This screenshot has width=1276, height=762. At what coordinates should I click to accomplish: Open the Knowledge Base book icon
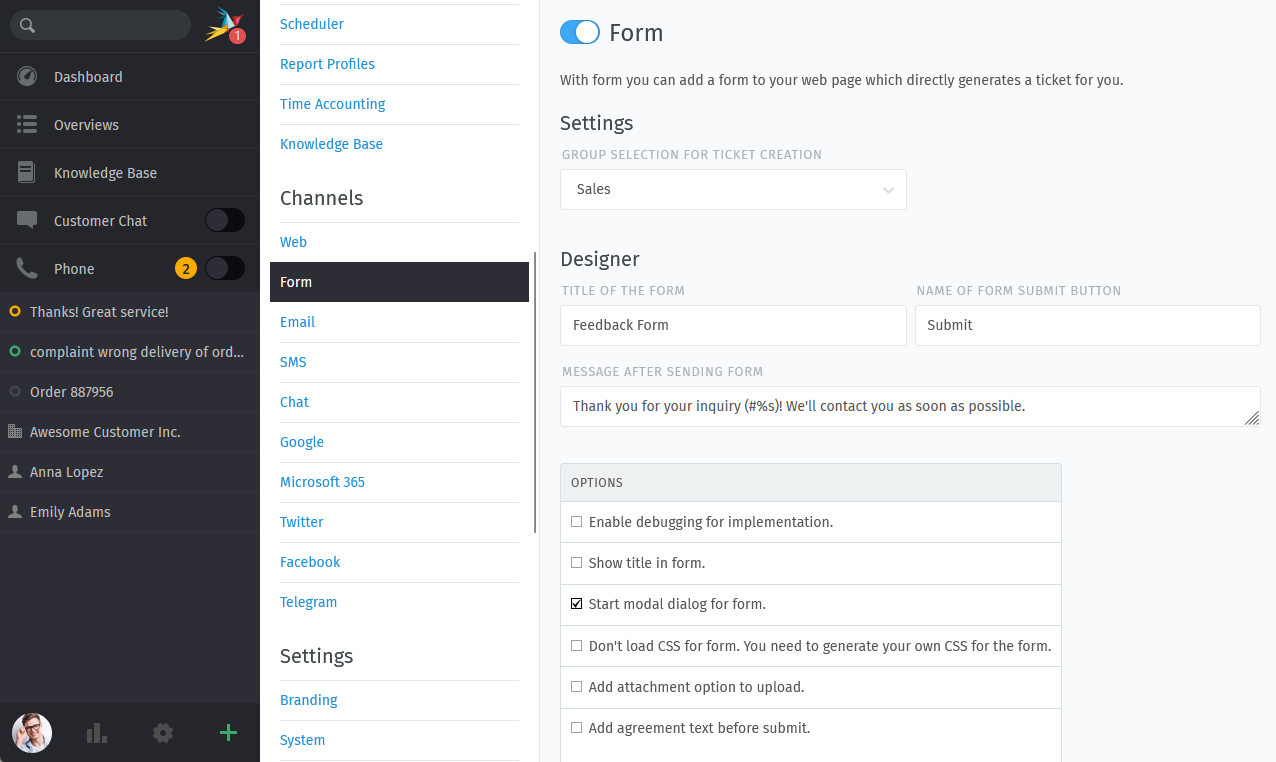27,173
